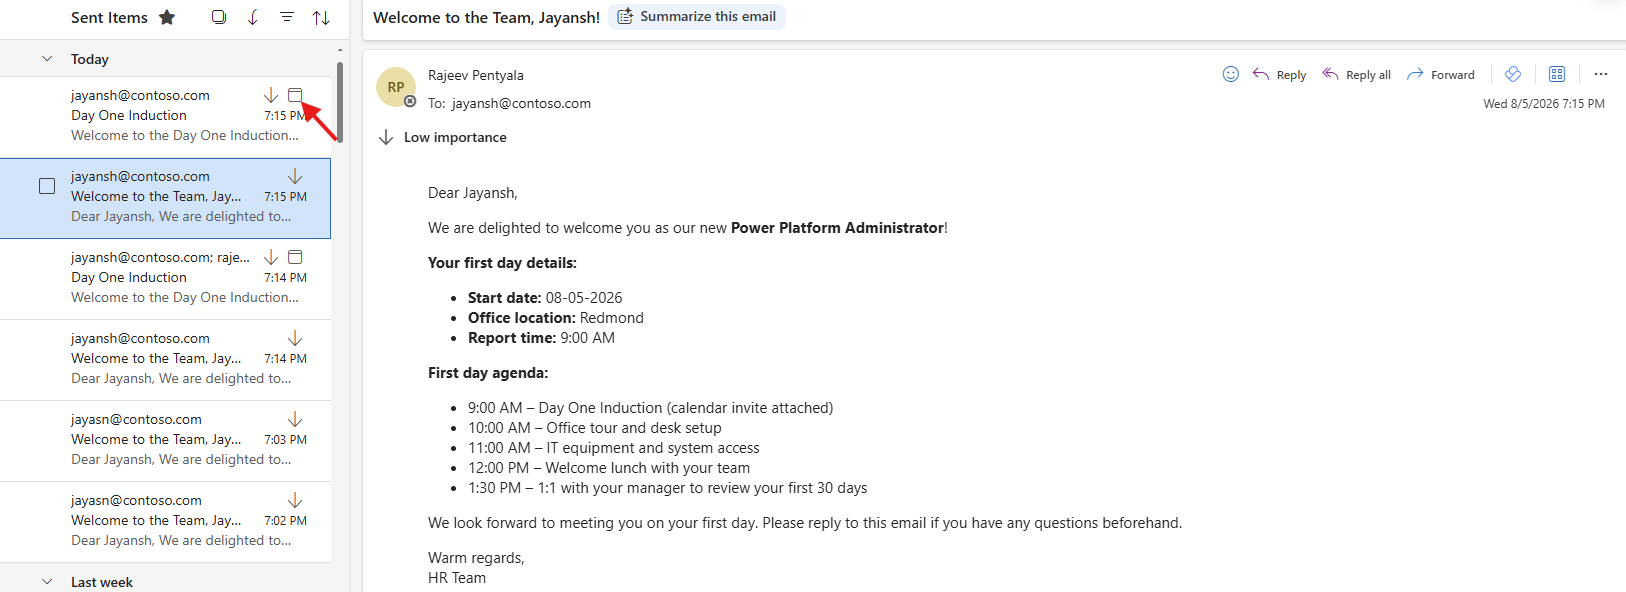Collapse the Today group chevron
The image size is (1626, 592).
pyautogui.click(x=47, y=59)
